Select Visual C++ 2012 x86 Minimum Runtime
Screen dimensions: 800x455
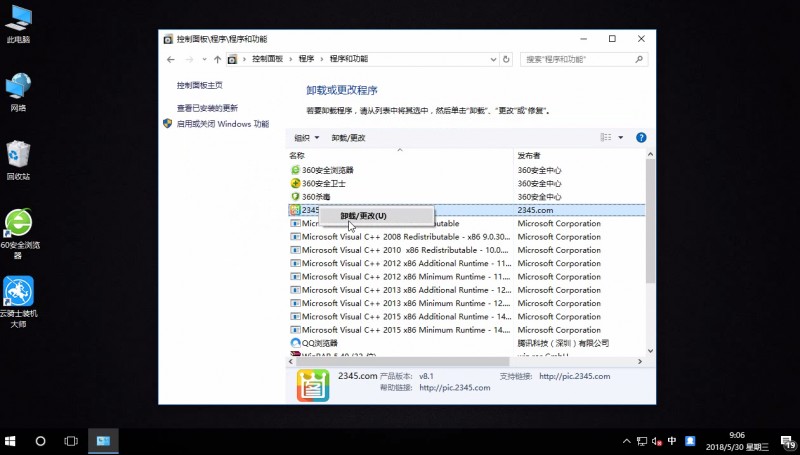pos(466,276)
